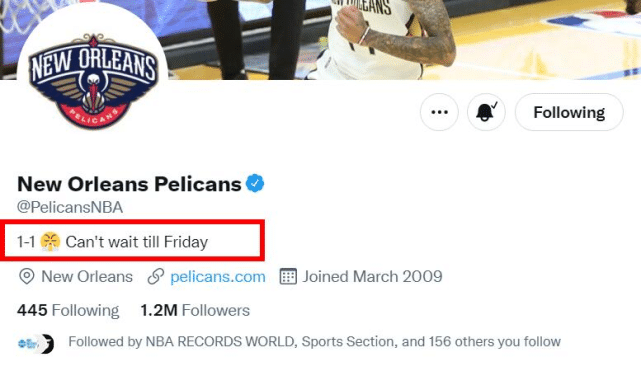Open the pelicans.com website link

[217, 277]
